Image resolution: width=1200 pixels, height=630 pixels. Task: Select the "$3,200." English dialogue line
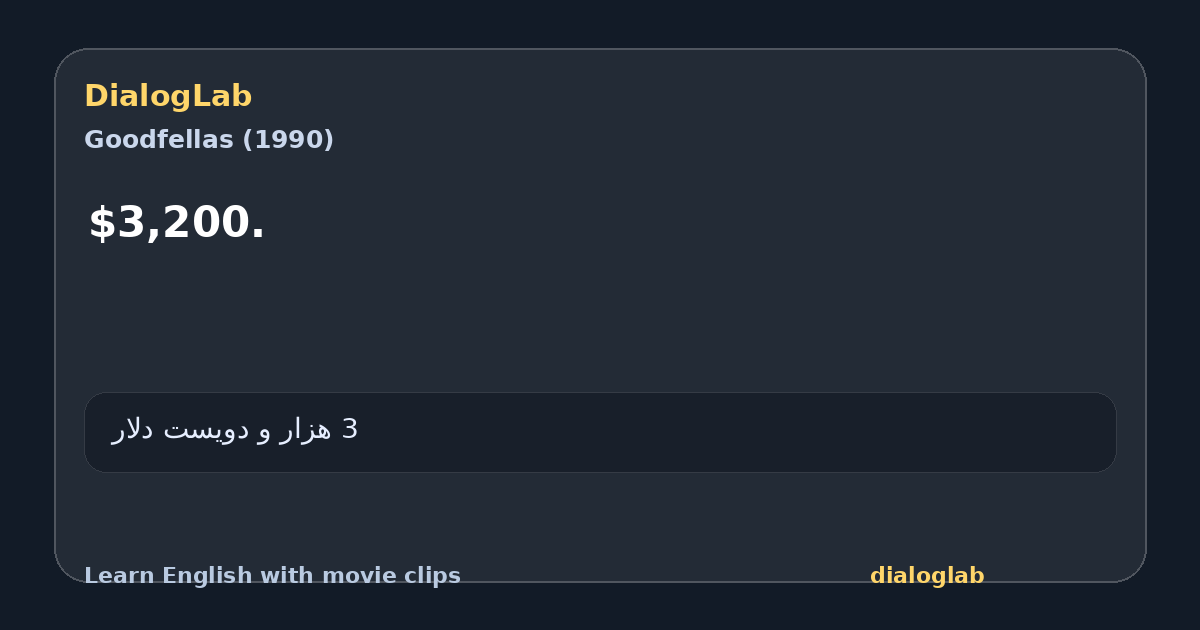coord(177,223)
